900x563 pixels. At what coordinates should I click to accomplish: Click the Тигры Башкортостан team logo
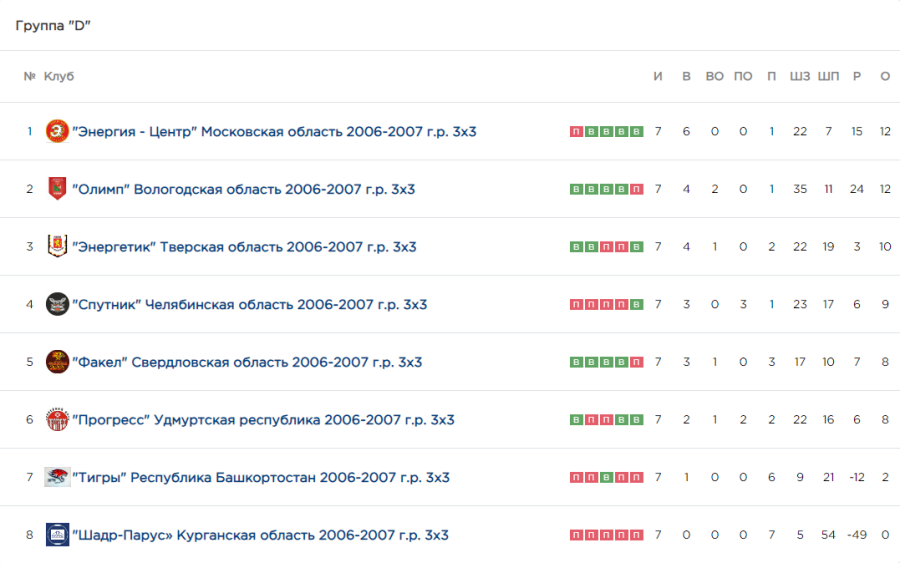57,477
